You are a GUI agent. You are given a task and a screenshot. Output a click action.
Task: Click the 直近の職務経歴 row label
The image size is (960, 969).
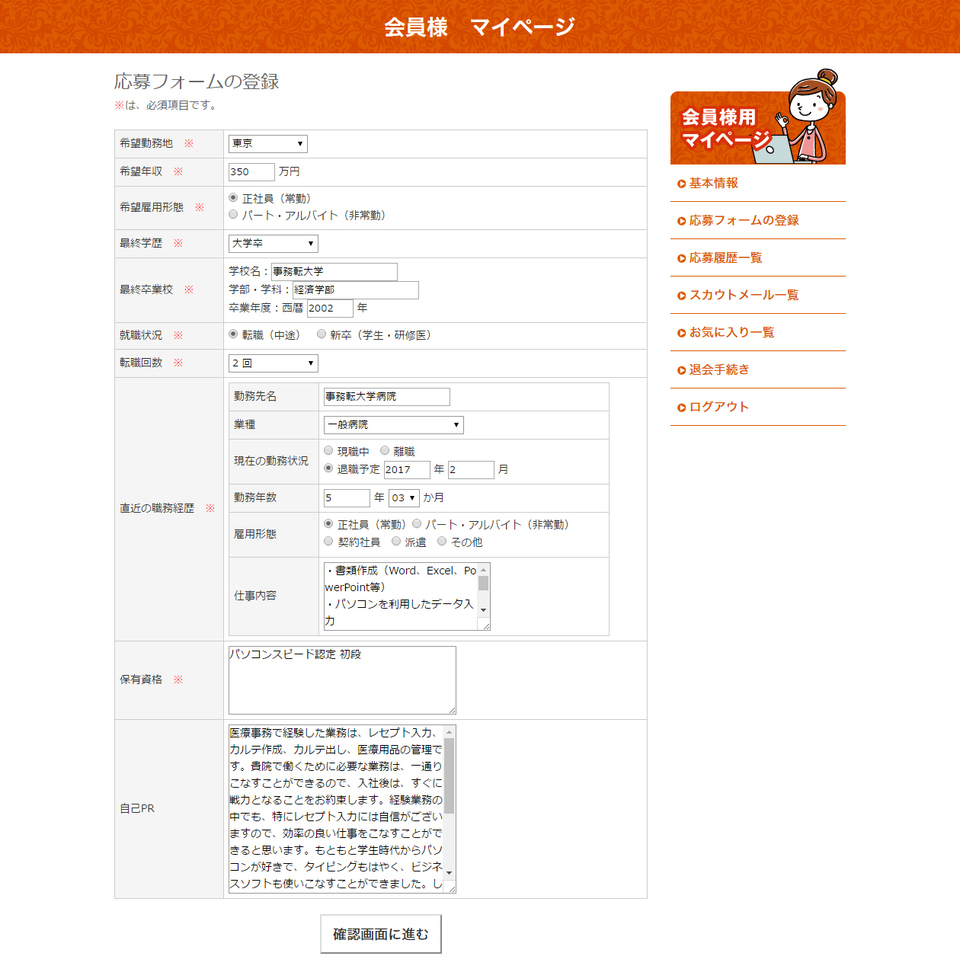point(157,508)
